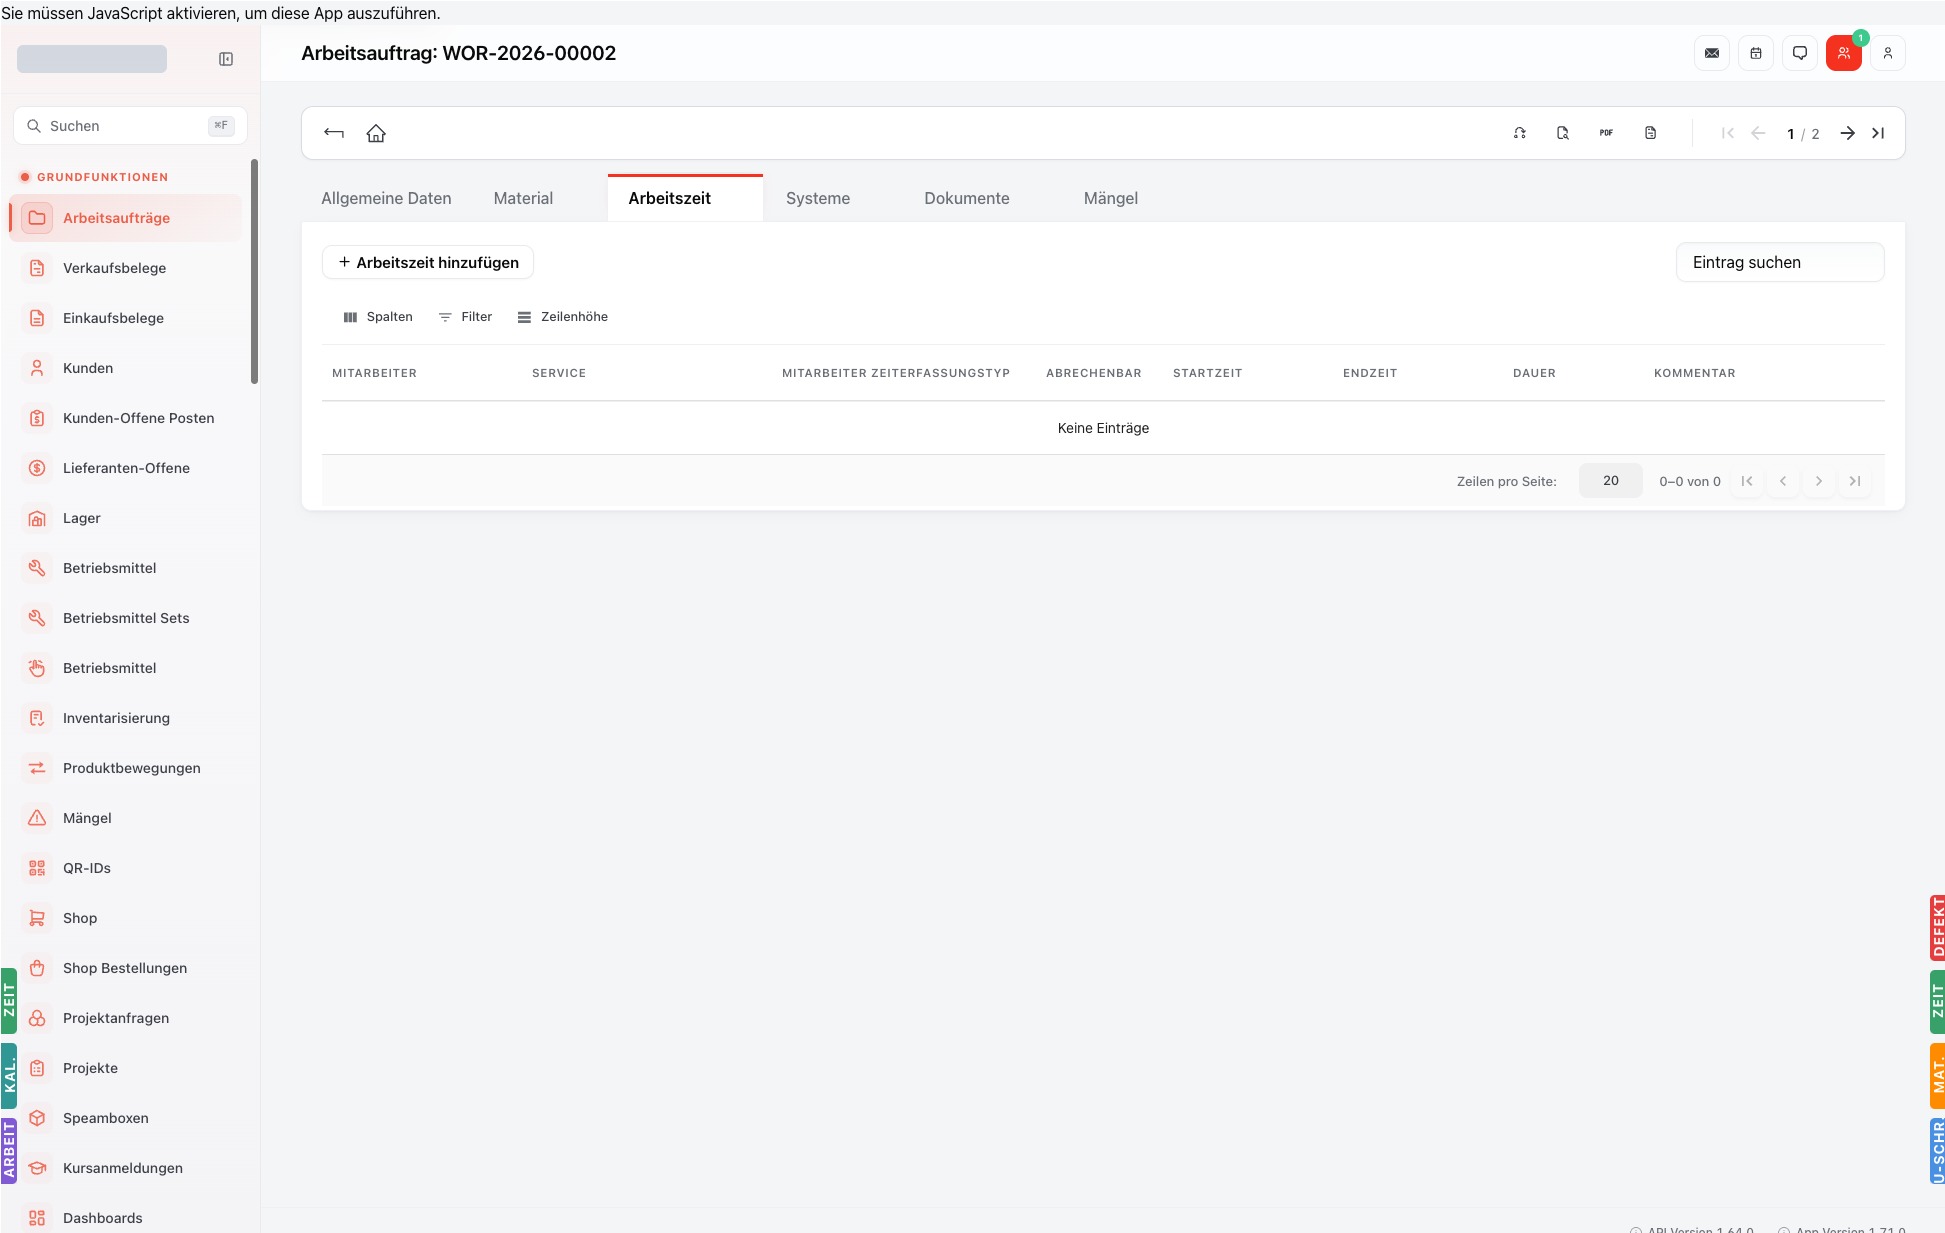Open the rows-per-page selector showing 20

point(1610,481)
